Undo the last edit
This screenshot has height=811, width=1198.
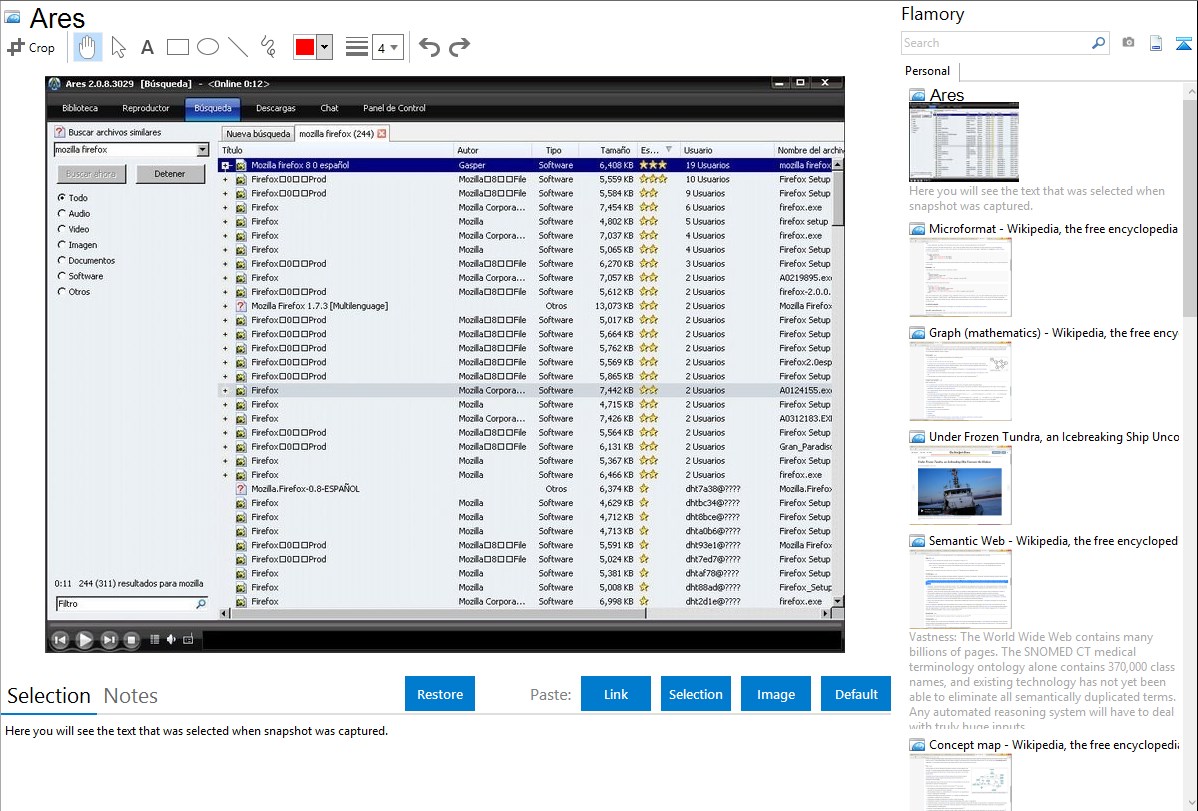point(429,47)
